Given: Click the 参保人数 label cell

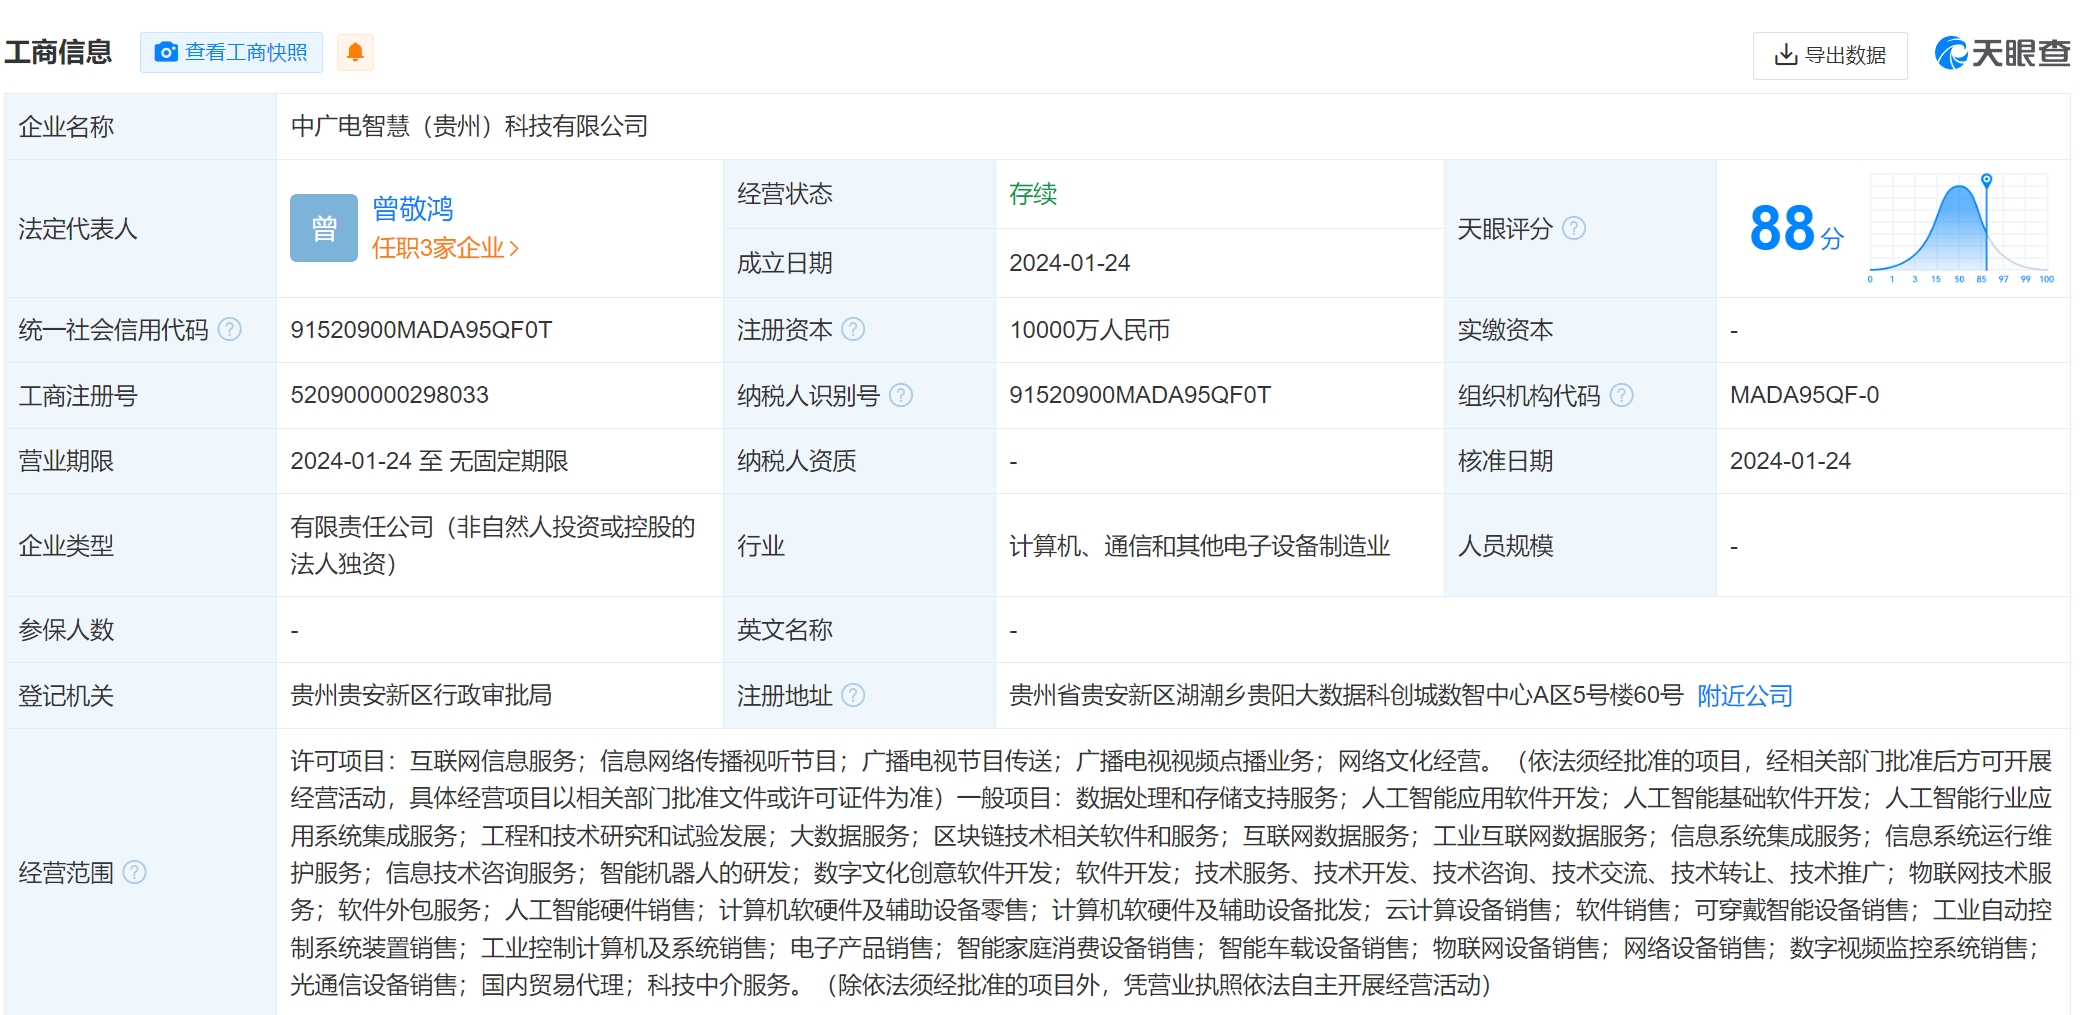Looking at the screenshot, I should [140, 630].
